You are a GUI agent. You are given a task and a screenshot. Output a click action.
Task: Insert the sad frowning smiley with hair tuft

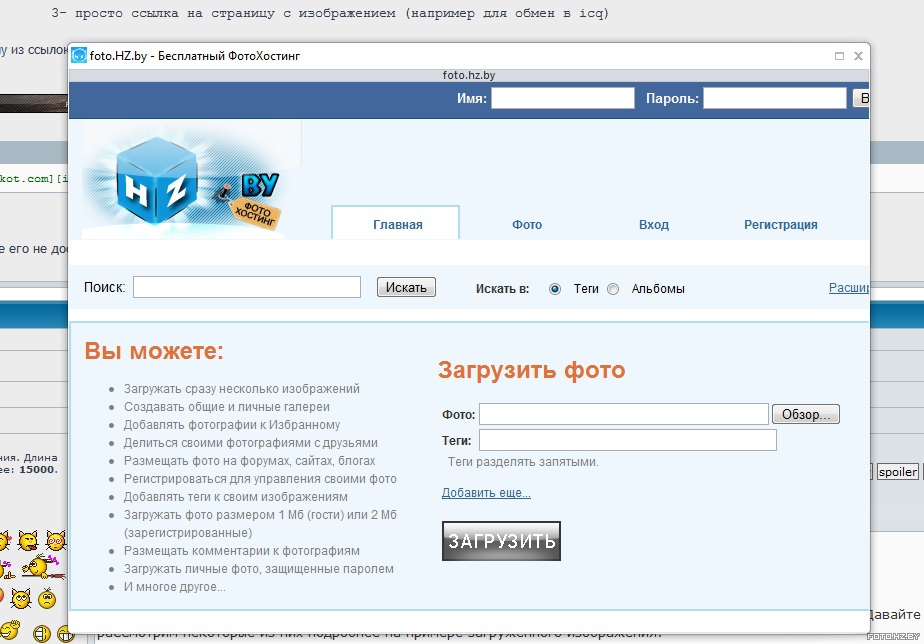click(x=47, y=598)
